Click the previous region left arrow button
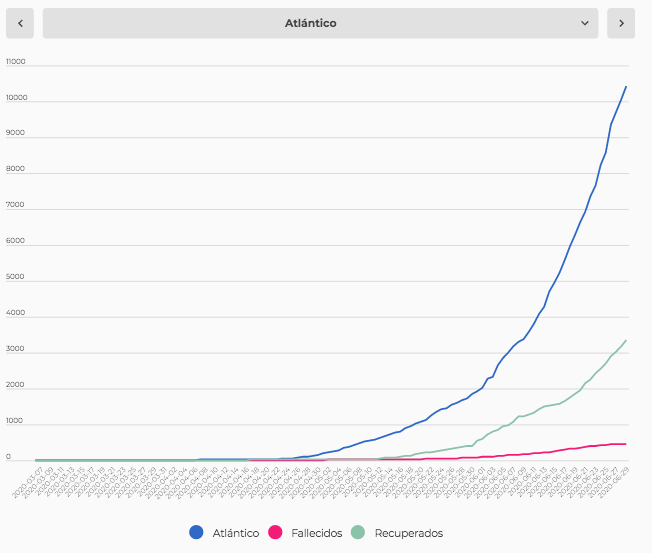Image resolution: width=660 pixels, height=553 pixels. coord(20,23)
